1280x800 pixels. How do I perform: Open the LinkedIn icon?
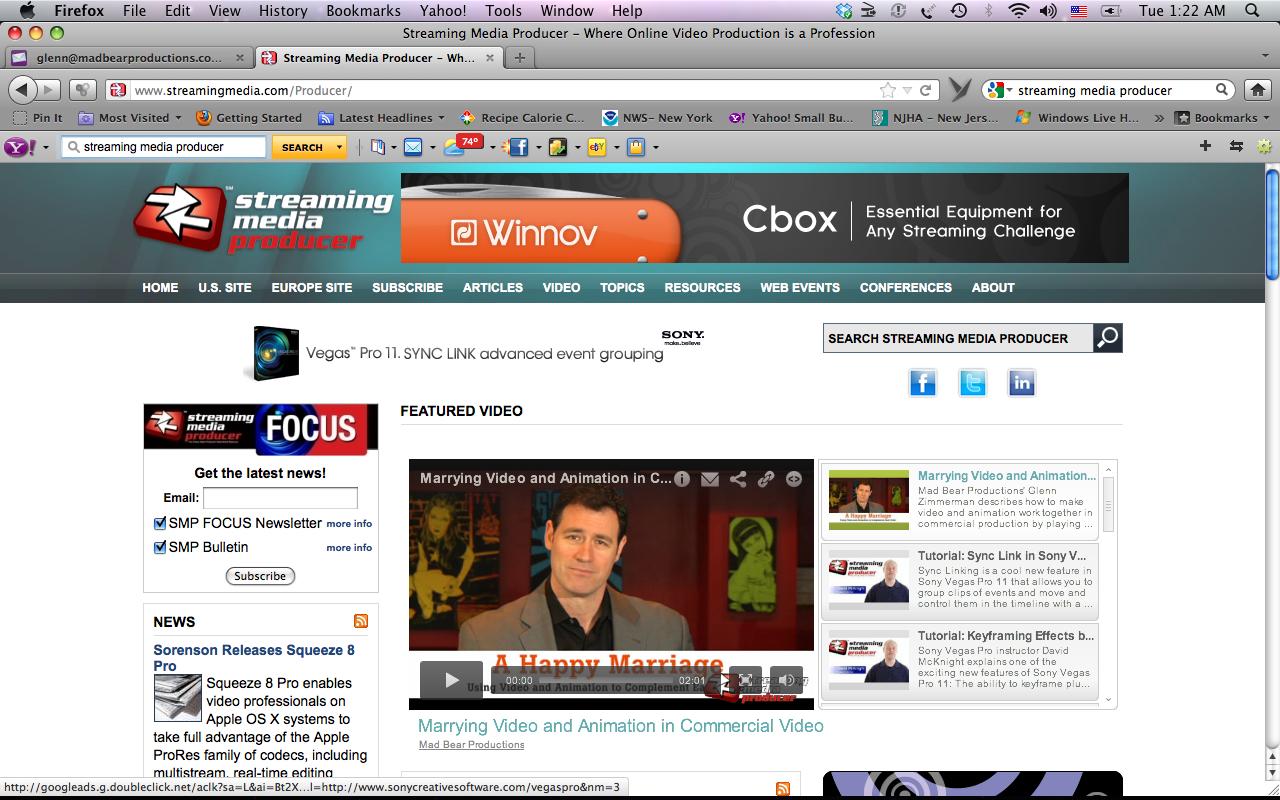pos(1021,383)
